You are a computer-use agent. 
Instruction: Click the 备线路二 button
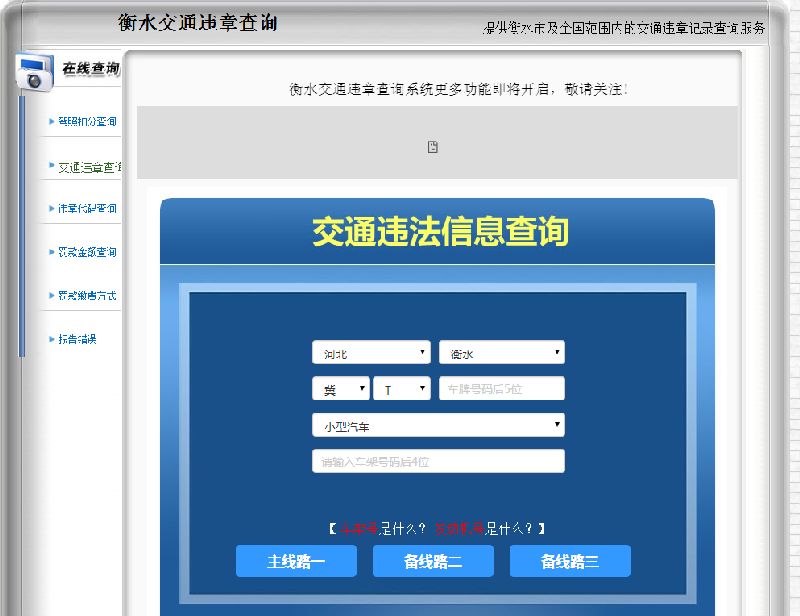[x=433, y=561]
